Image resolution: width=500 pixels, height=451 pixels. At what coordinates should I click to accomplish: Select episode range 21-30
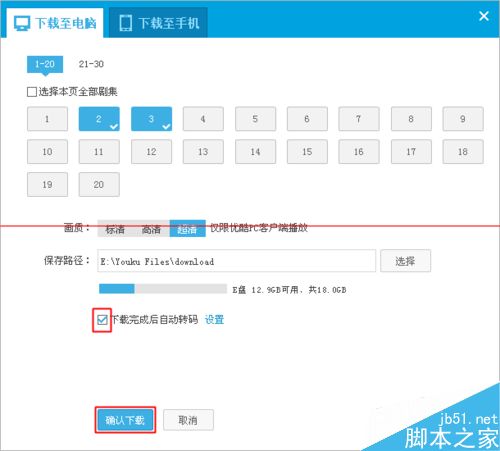91,64
